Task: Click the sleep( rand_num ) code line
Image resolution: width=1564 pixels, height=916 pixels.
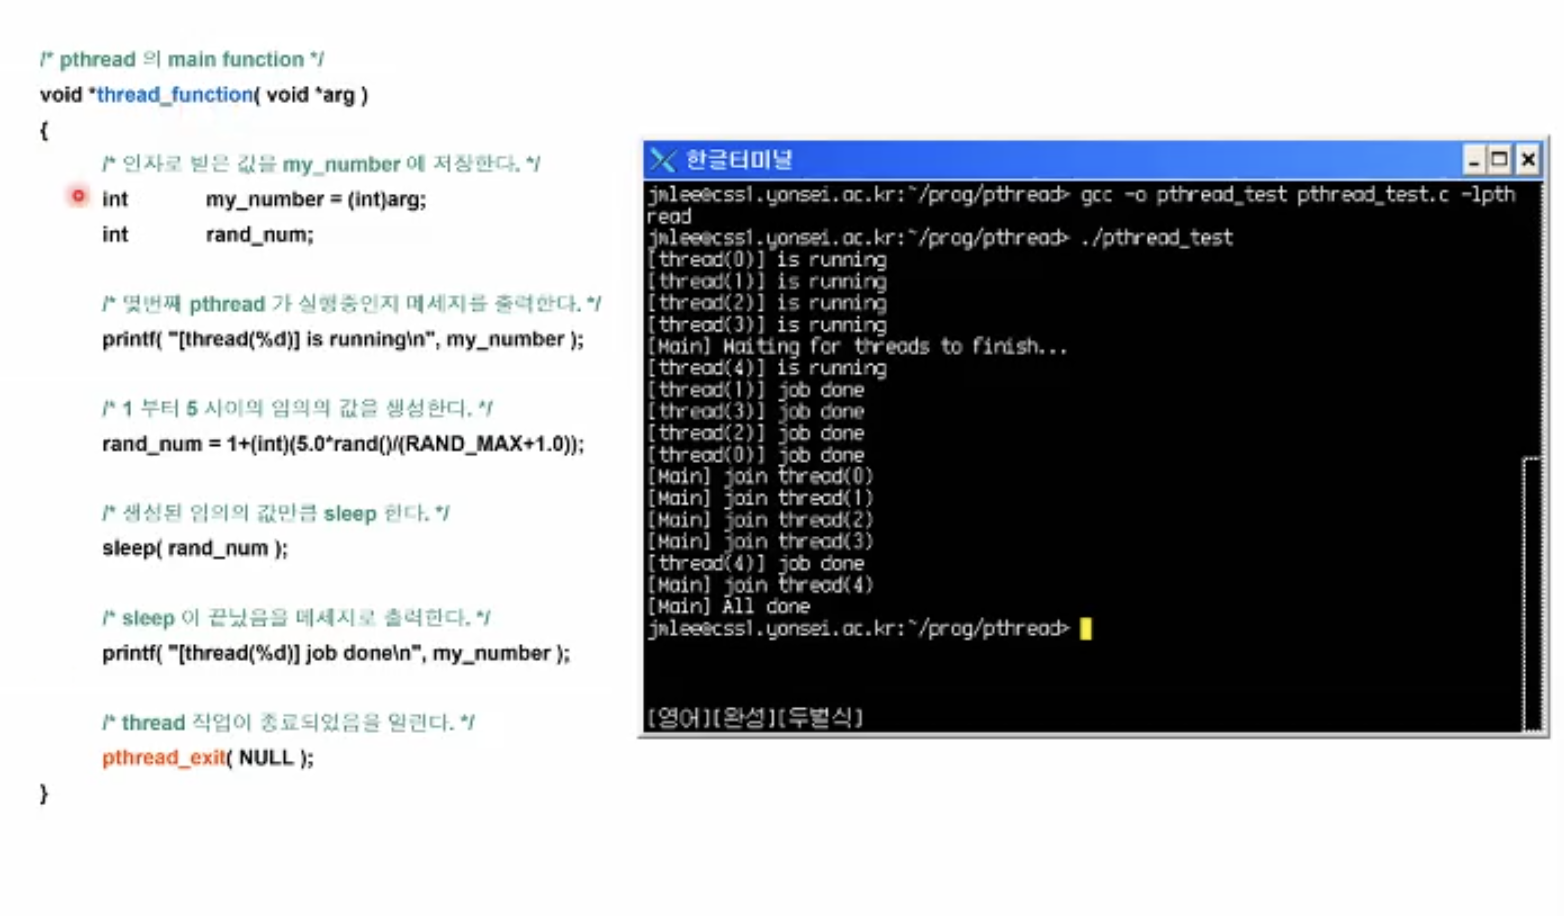Action: click(x=195, y=549)
